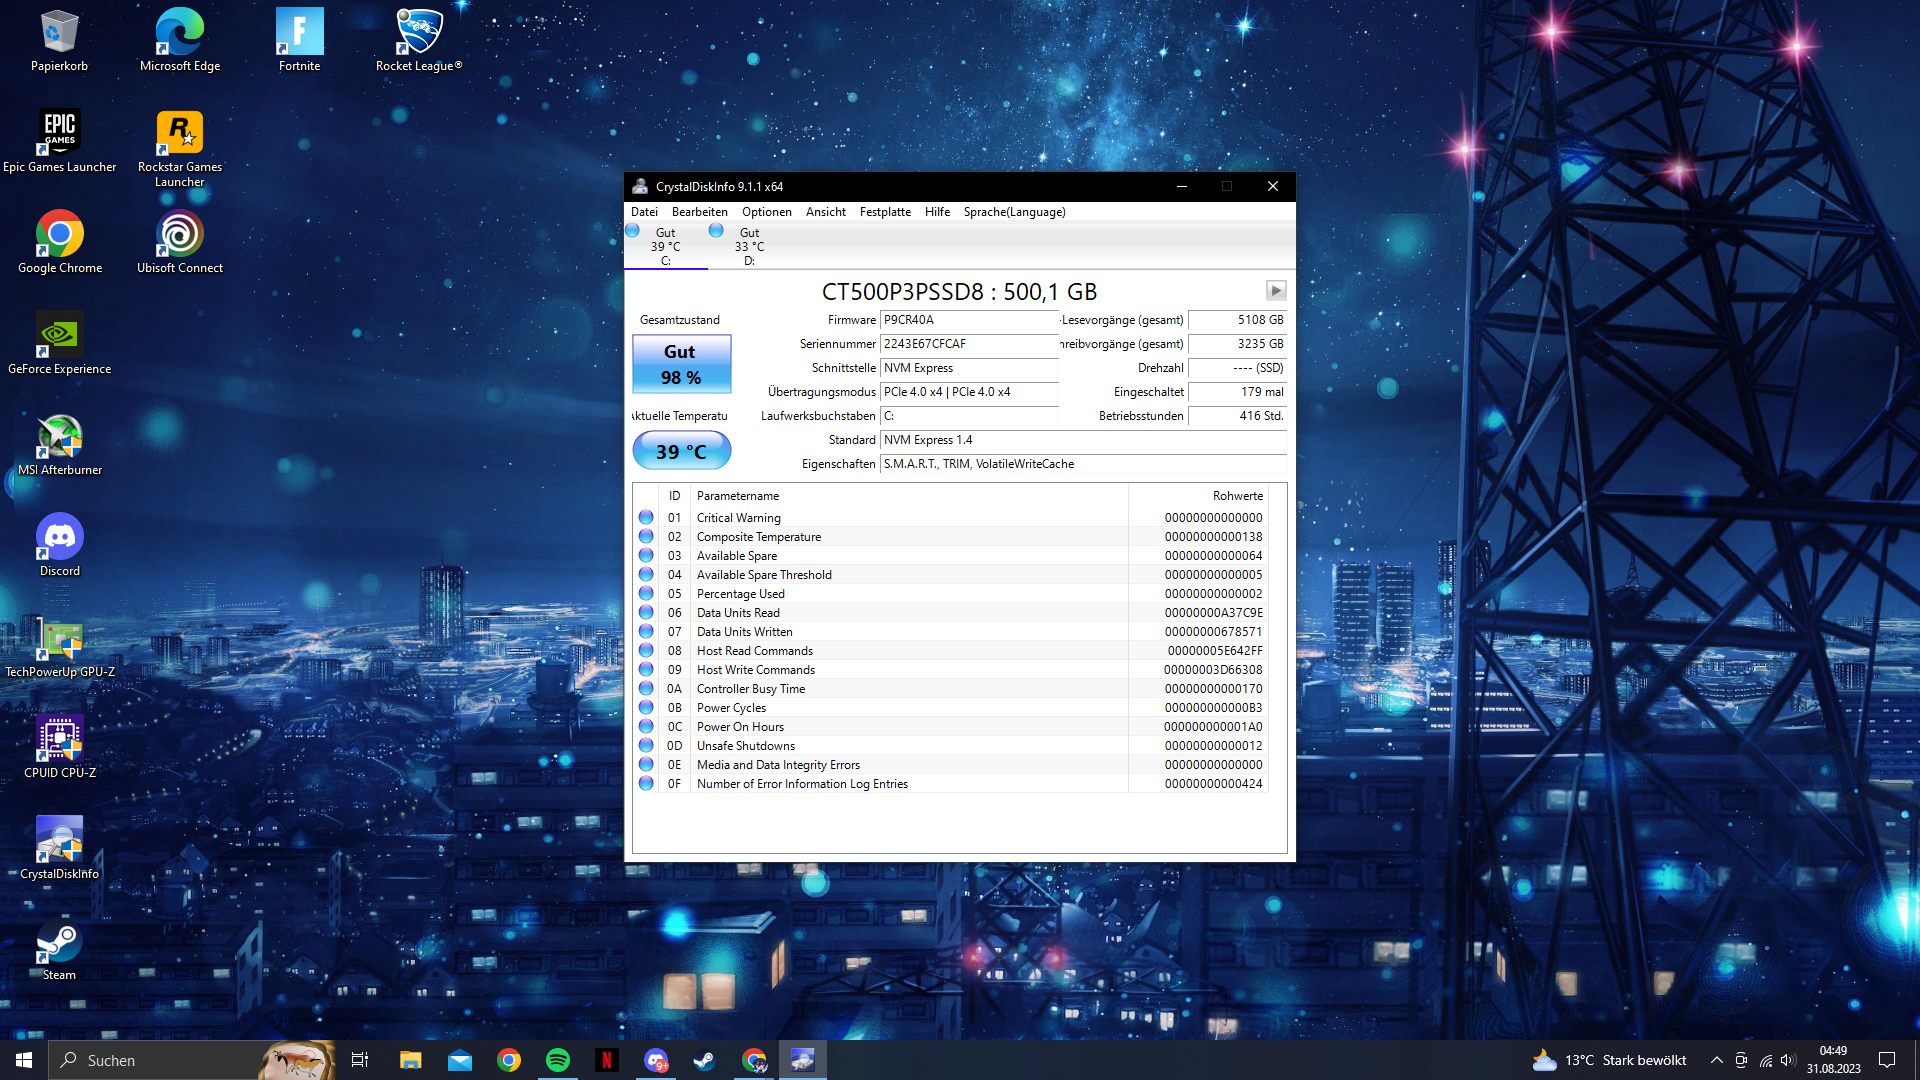Select the D: drive tab
This screenshot has width=1920, height=1080.
click(x=748, y=246)
